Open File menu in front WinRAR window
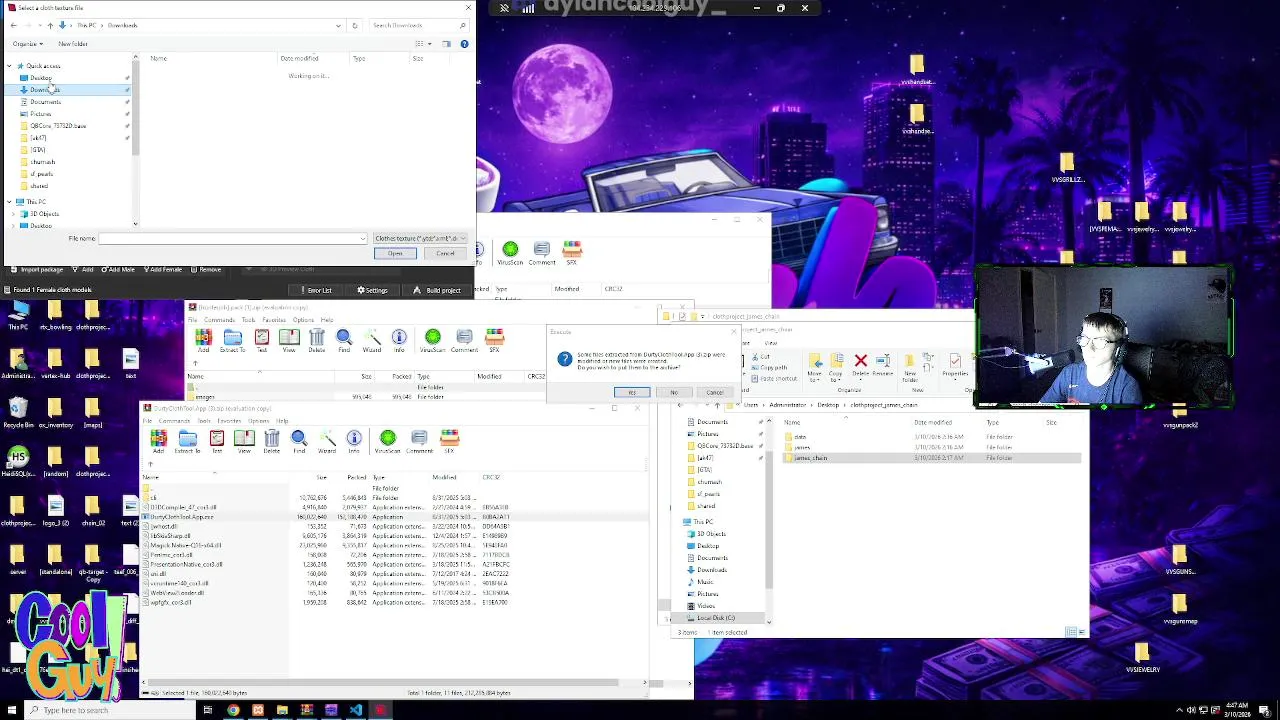1280x720 pixels. point(147,420)
